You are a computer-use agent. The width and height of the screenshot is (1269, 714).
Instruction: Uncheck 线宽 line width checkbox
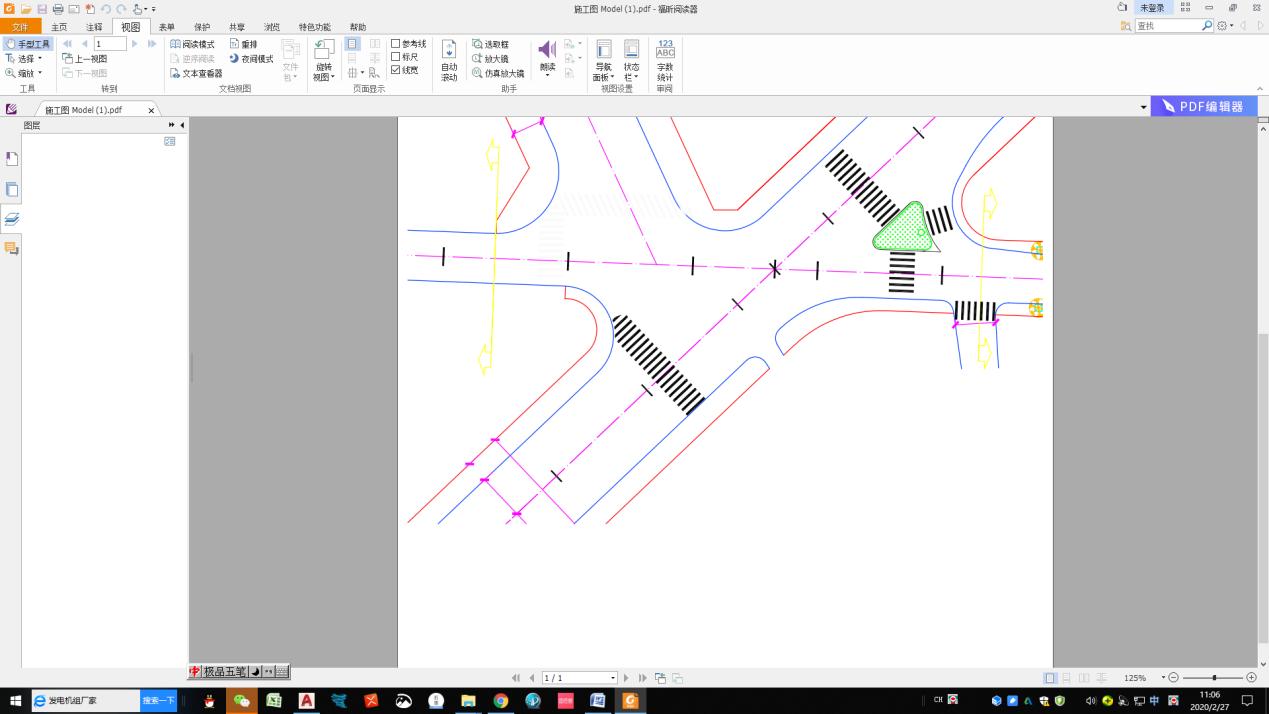[396, 70]
